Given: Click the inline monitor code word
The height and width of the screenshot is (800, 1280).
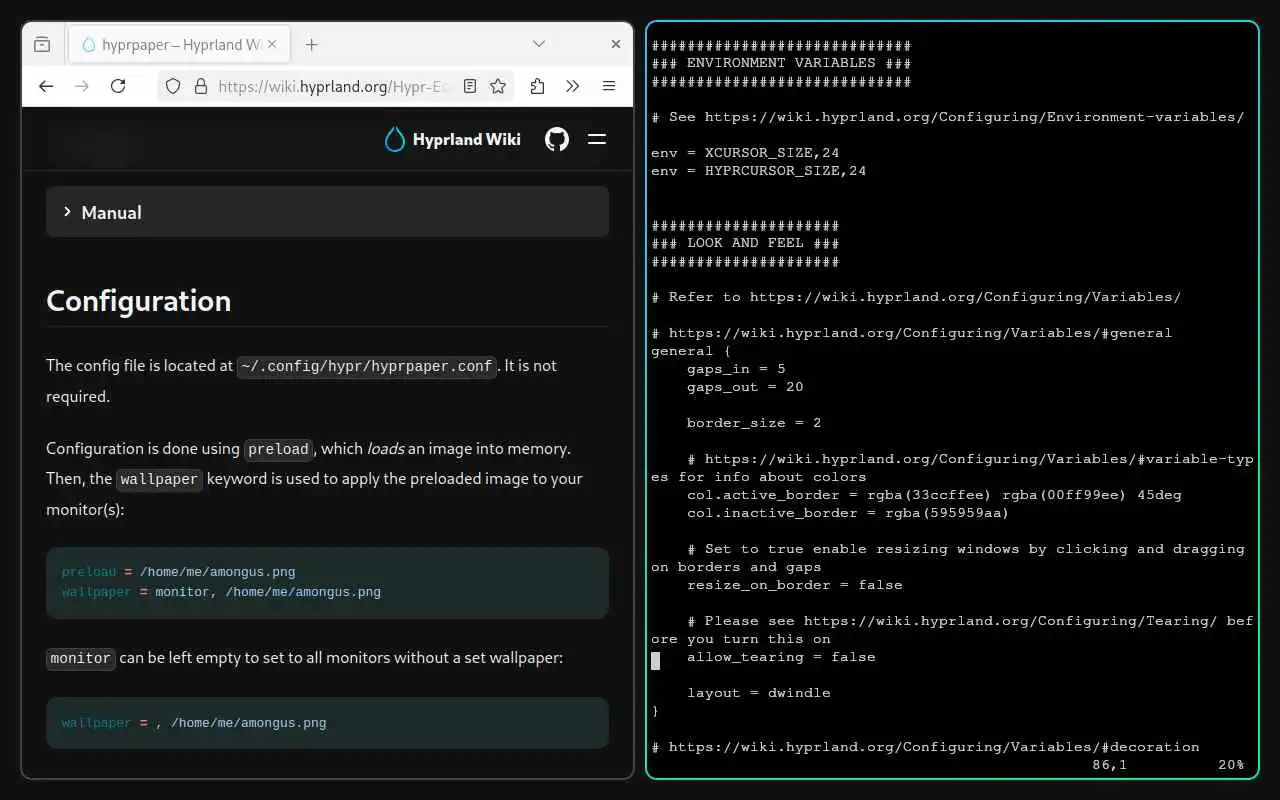Looking at the screenshot, I should coord(81,659).
